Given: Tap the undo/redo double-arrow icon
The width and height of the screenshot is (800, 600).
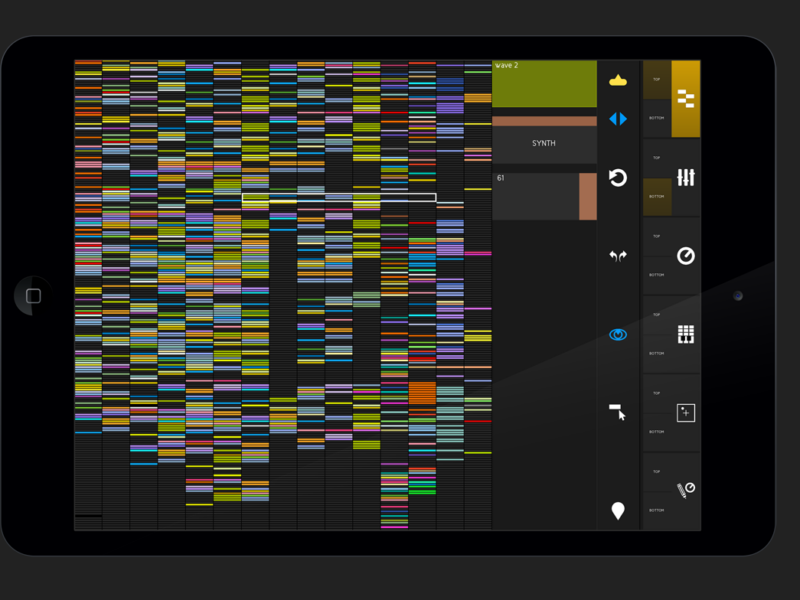Looking at the screenshot, I should 618,256.
